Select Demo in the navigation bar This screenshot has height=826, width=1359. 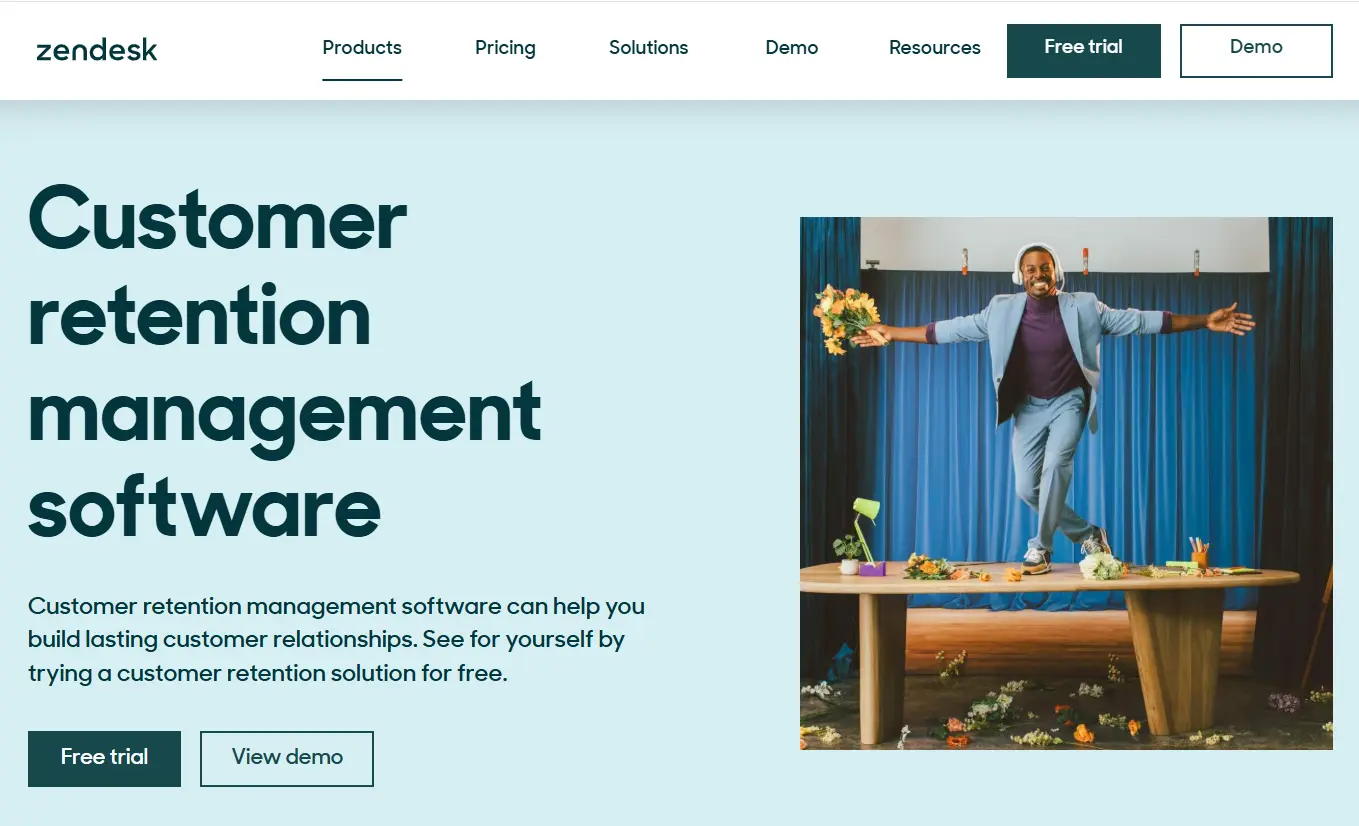(791, 47)
